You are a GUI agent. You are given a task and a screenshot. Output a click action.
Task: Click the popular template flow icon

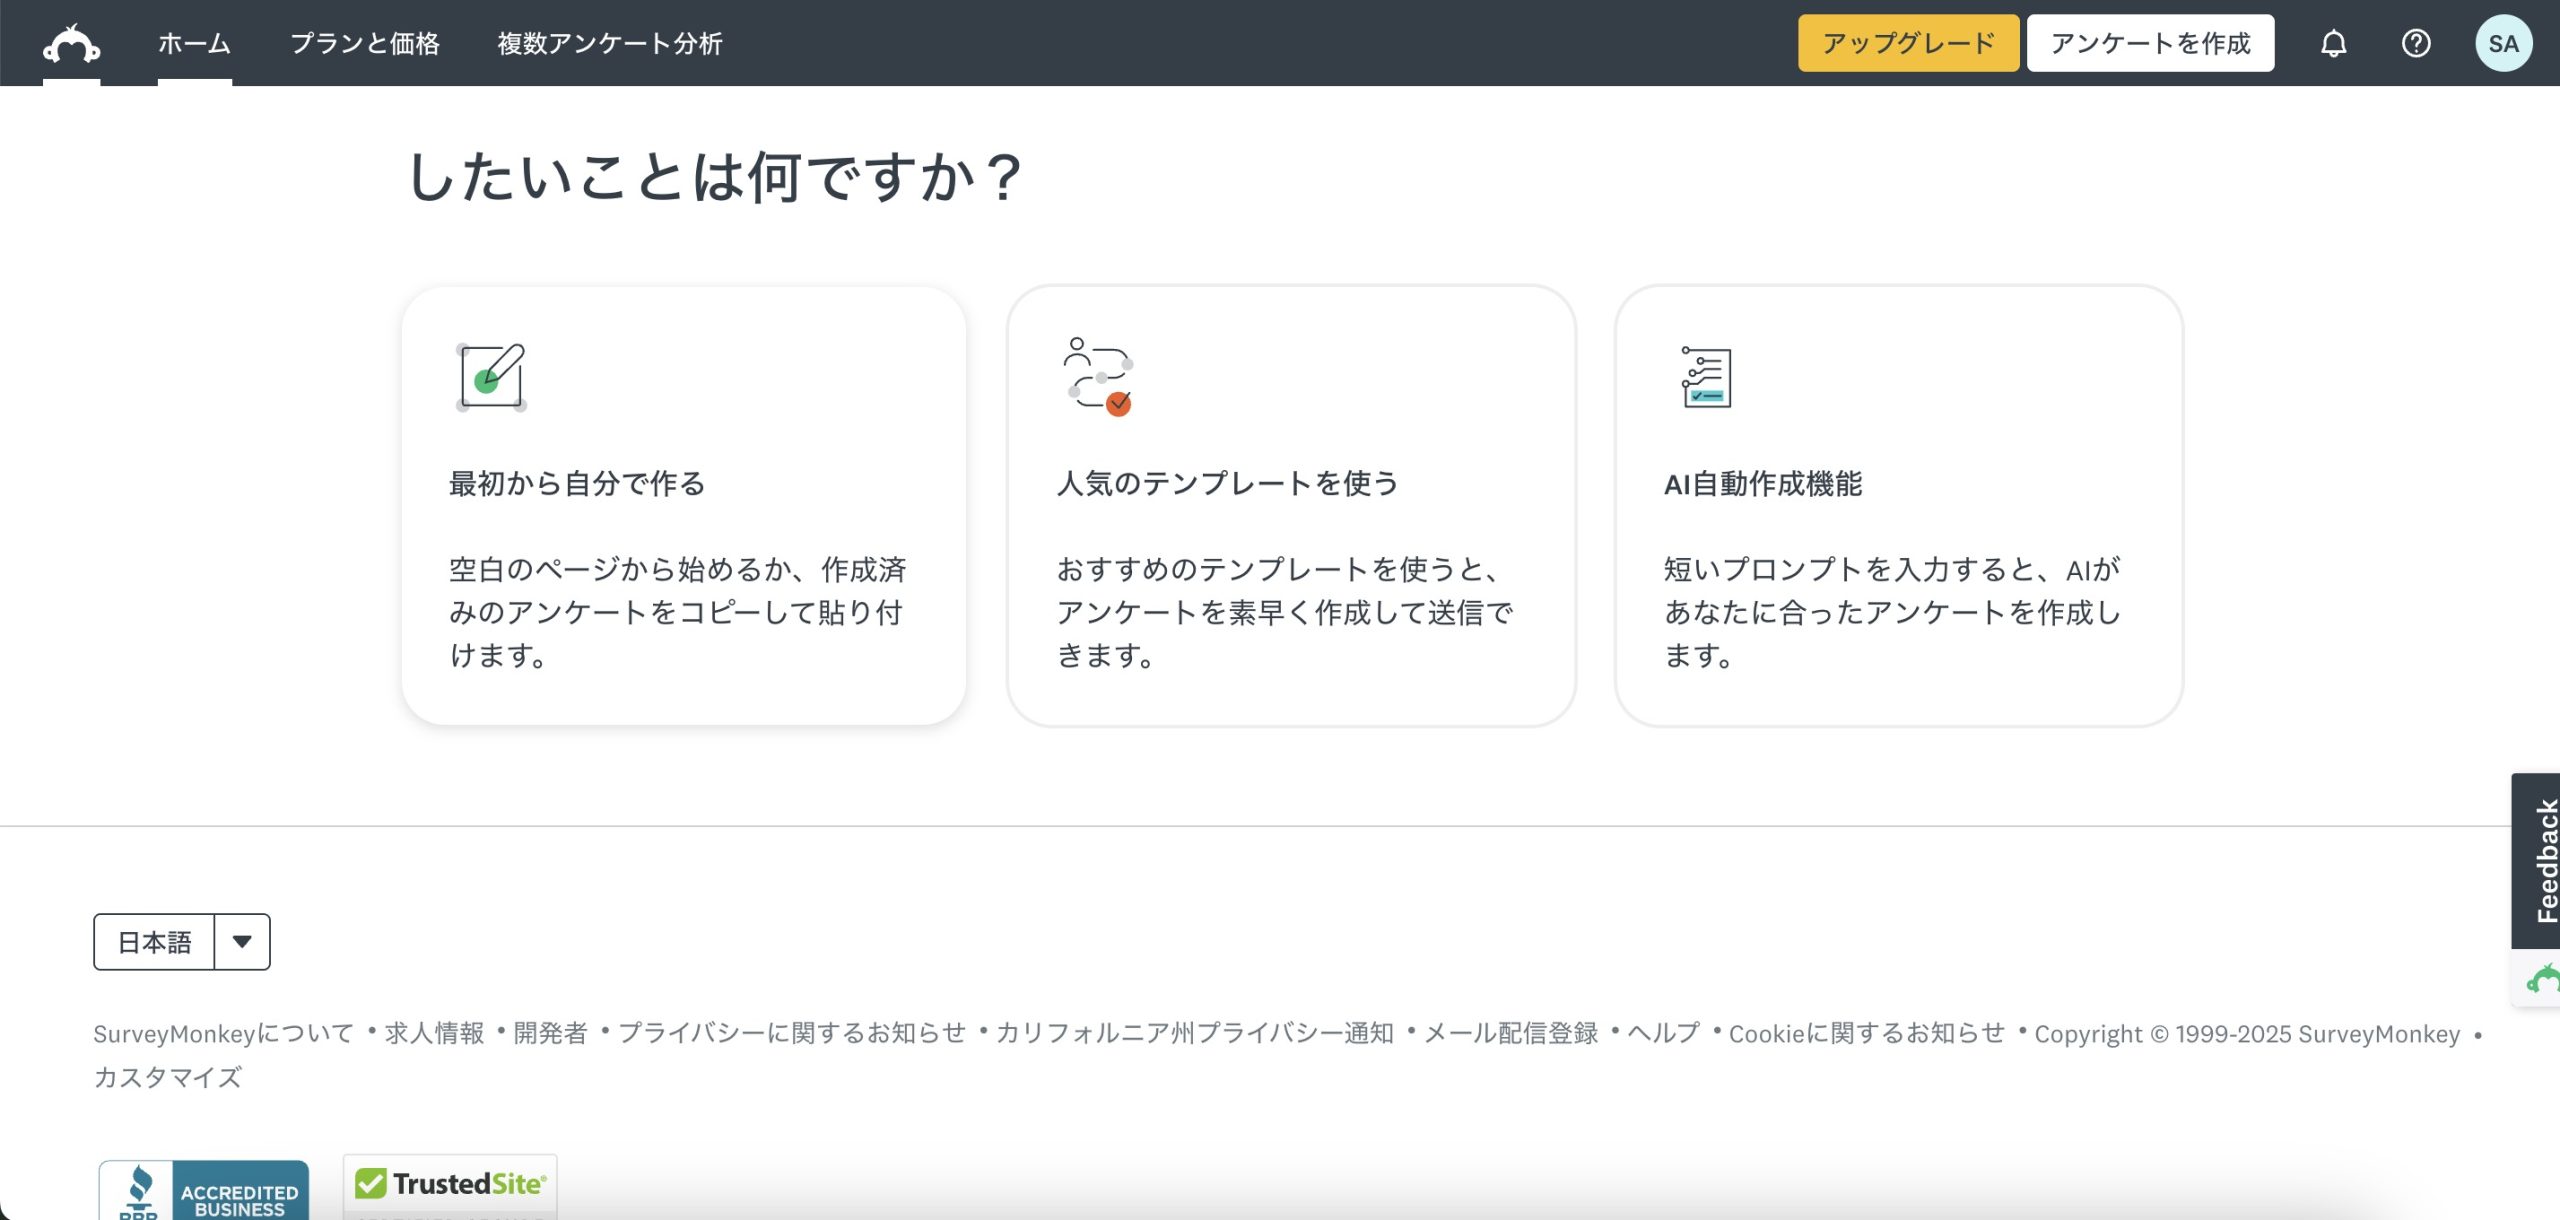click(1098, 376)
